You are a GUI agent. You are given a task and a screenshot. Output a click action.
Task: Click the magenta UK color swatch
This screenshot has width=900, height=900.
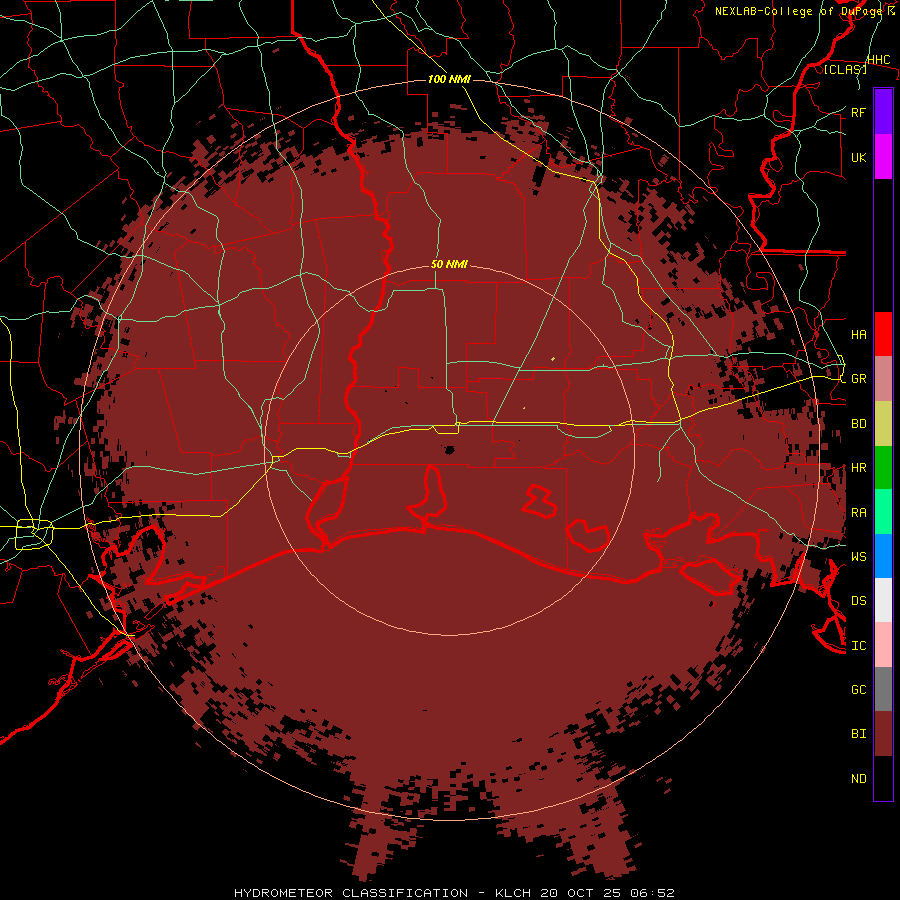(883, 157)
